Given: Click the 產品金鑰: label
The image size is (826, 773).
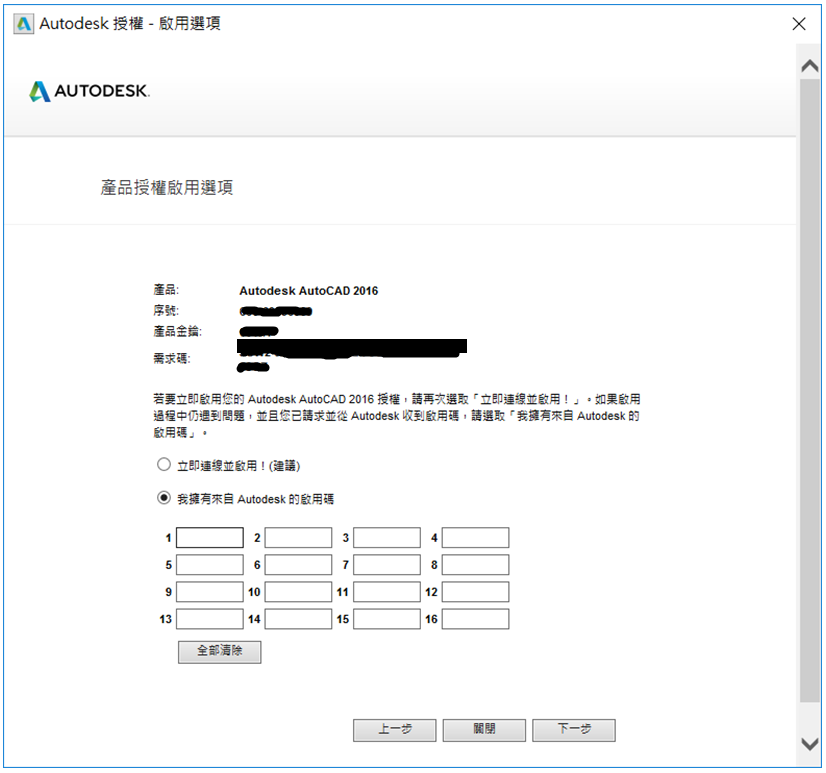Looking at the screenshot, I should [178, 331].
